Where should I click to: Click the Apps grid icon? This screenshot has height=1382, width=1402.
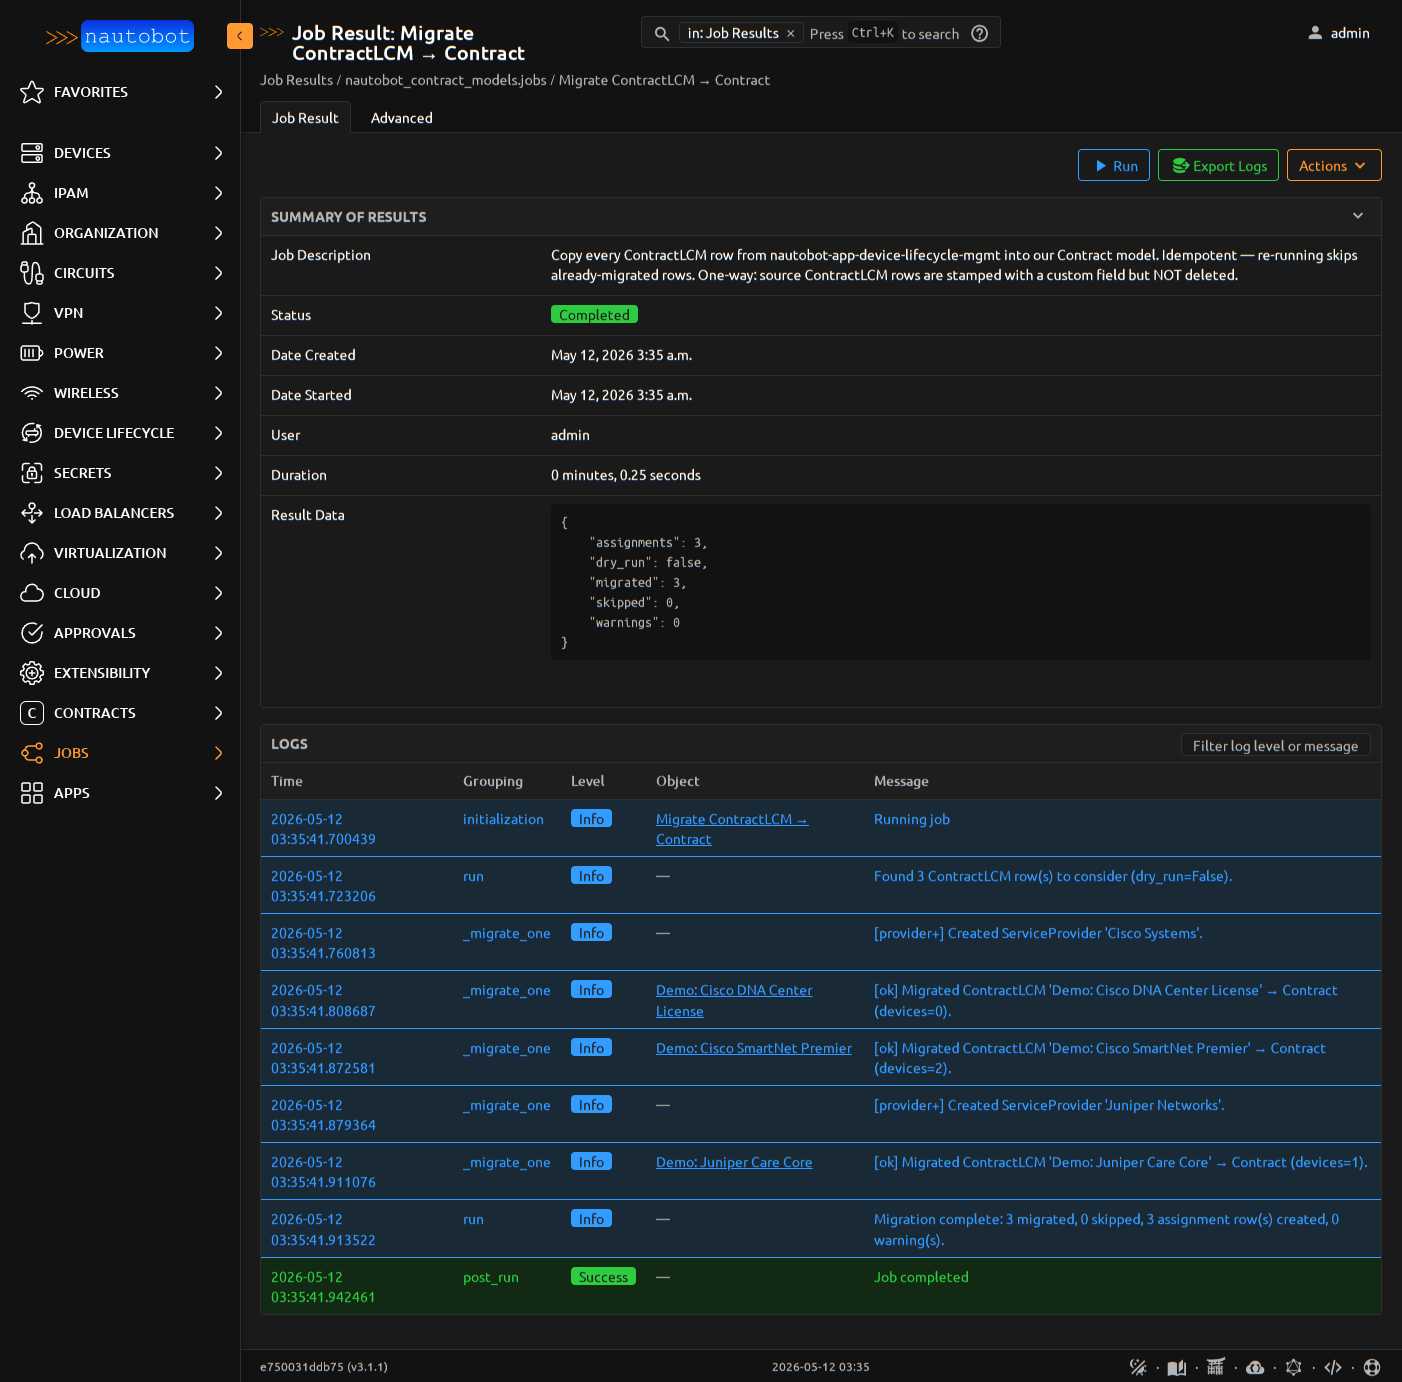tap(32, 793)
